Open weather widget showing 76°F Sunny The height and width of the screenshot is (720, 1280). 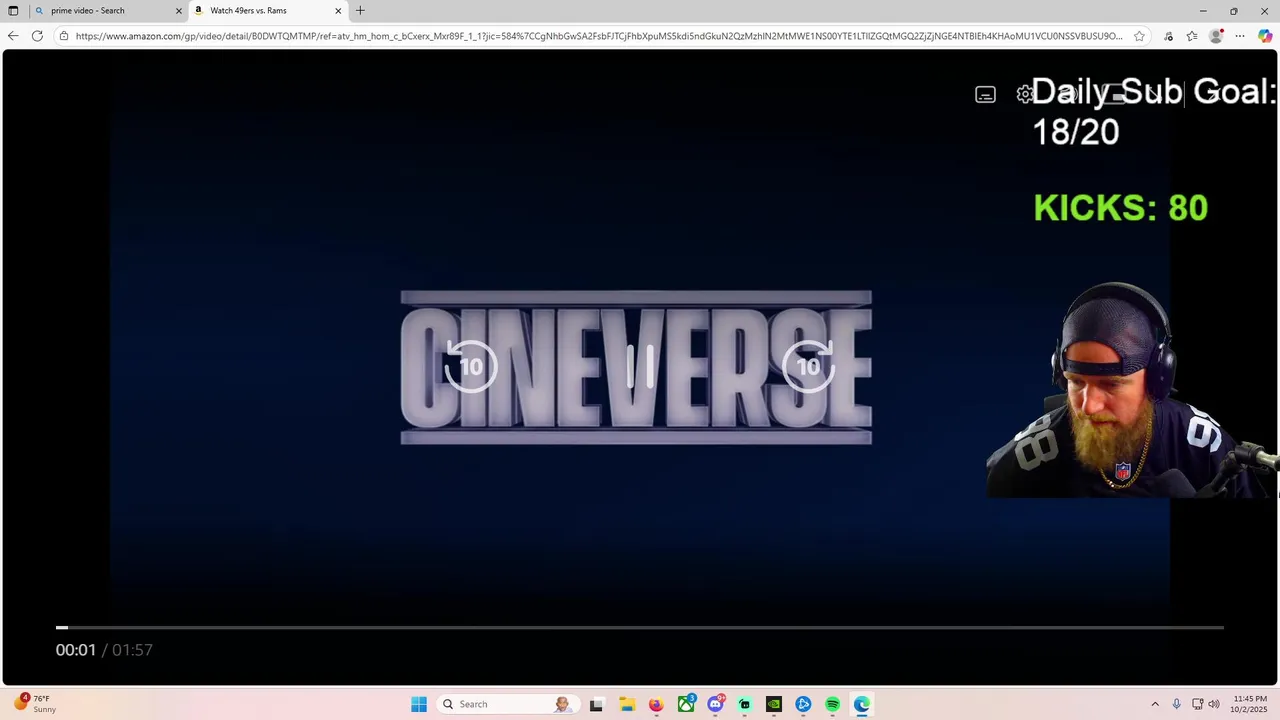point(35,704)
